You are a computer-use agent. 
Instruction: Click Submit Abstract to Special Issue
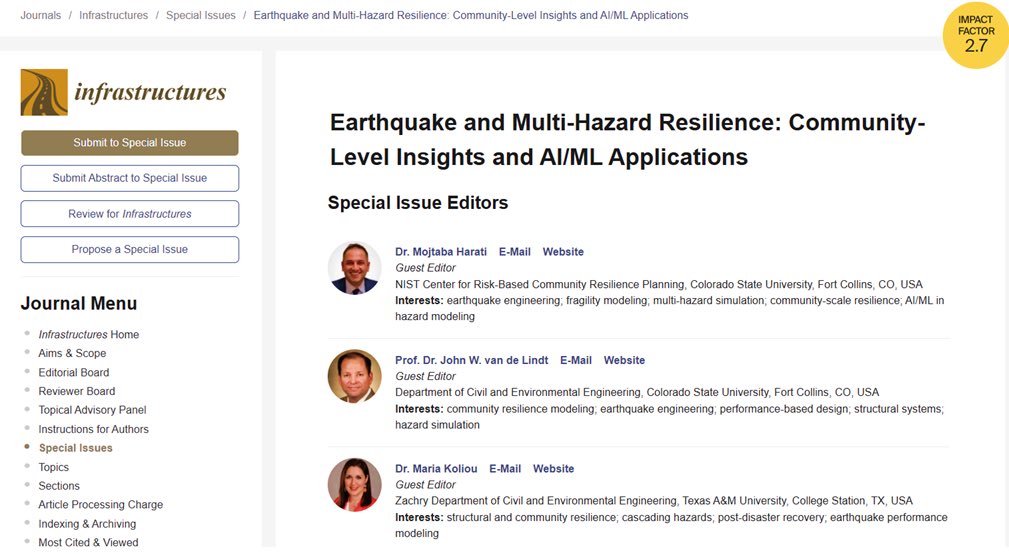pos(129,178)
